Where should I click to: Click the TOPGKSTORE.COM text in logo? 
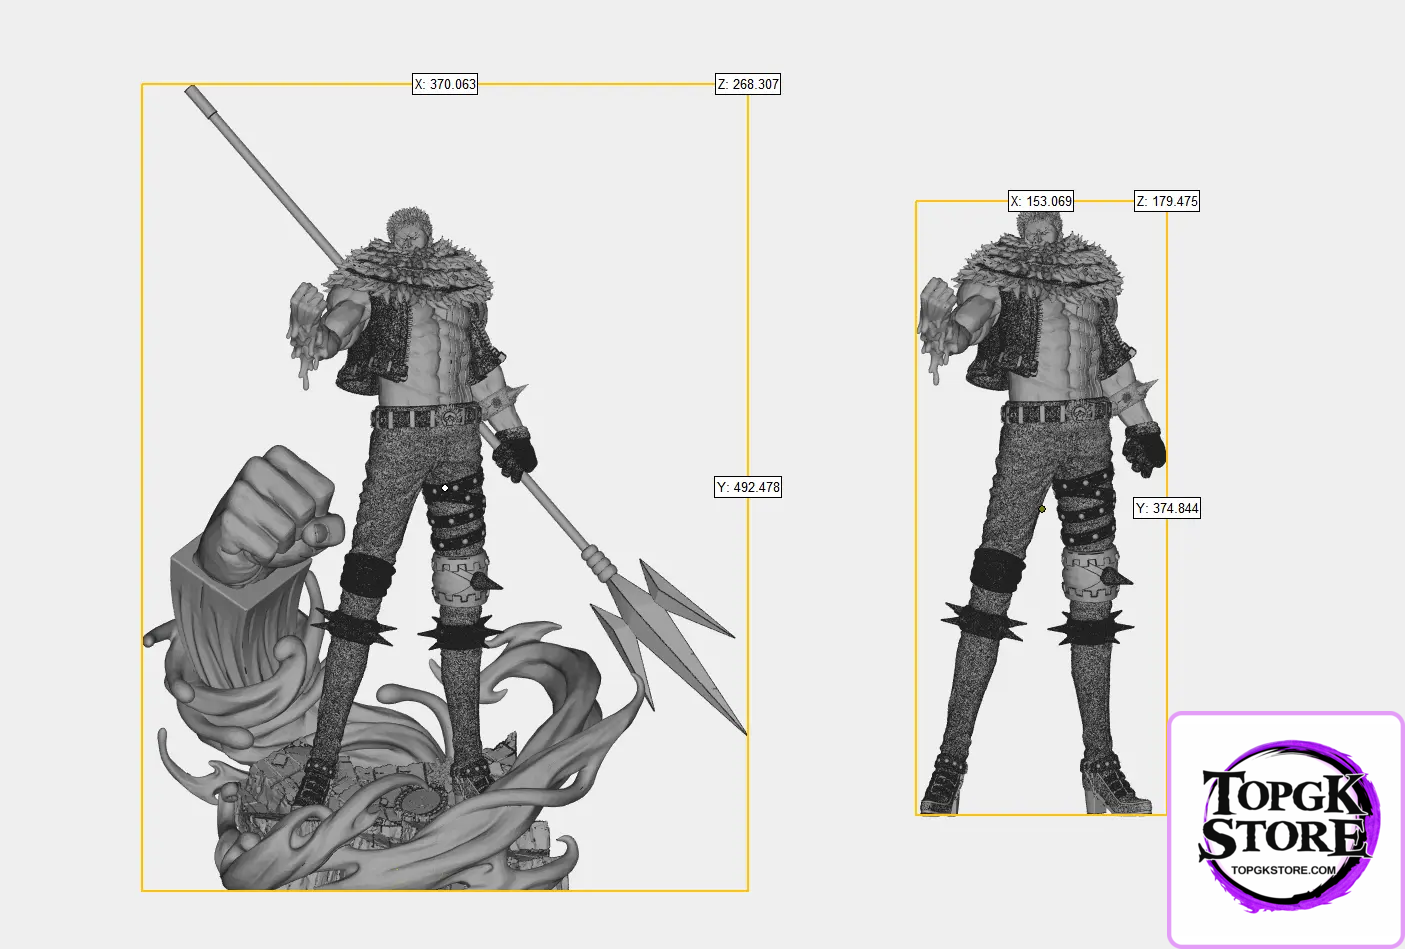(x=1283, y=869)
